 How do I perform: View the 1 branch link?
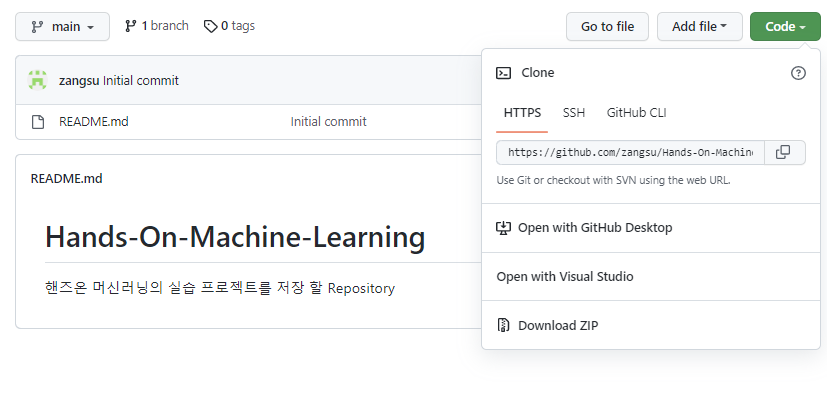click(x=157, y=26)
